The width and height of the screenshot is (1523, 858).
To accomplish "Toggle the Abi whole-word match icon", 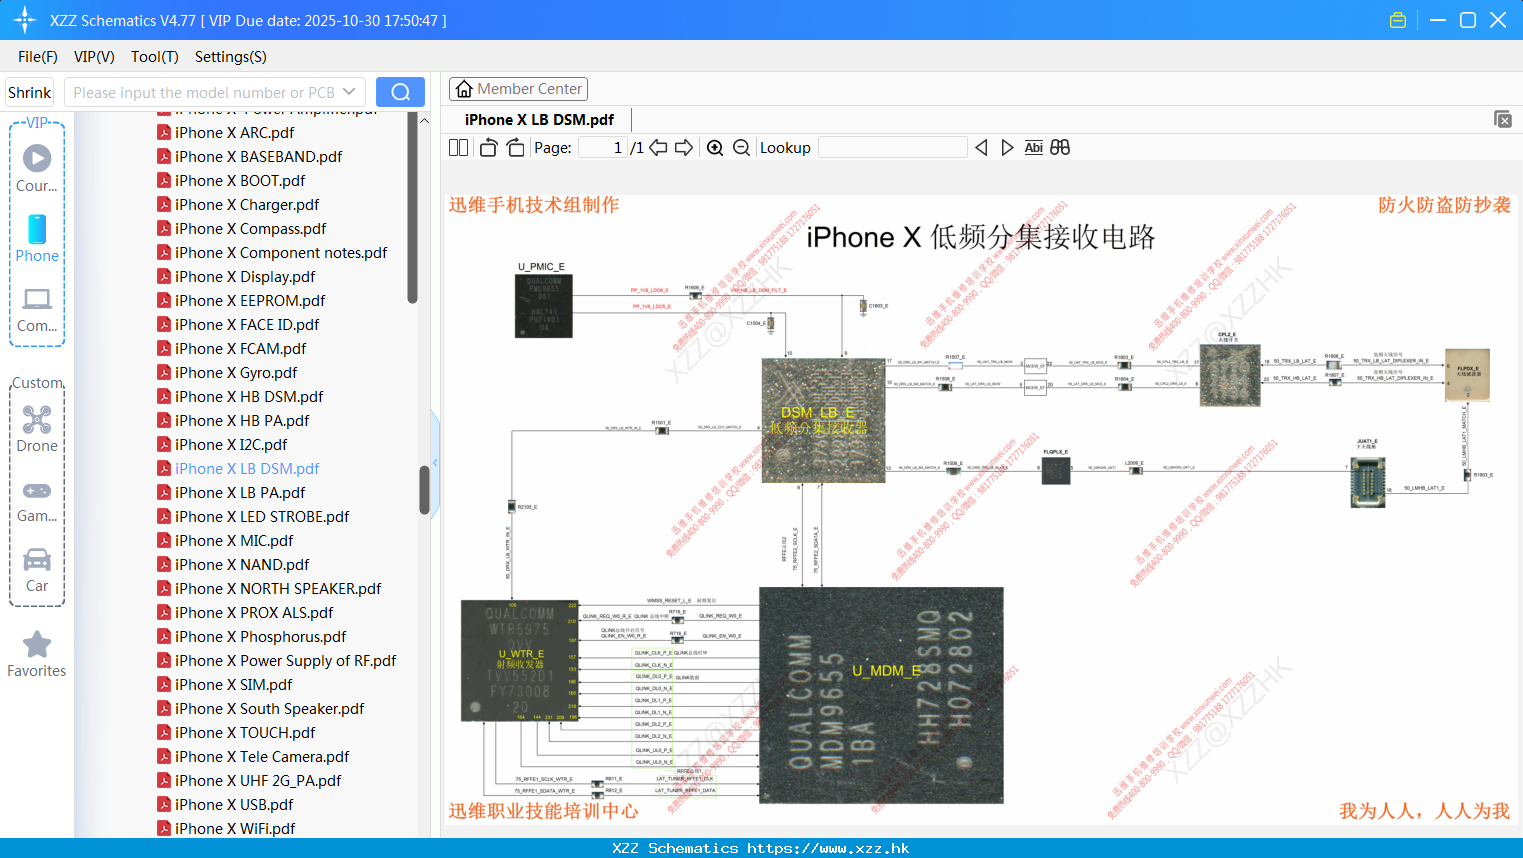I will point(1033,148).
